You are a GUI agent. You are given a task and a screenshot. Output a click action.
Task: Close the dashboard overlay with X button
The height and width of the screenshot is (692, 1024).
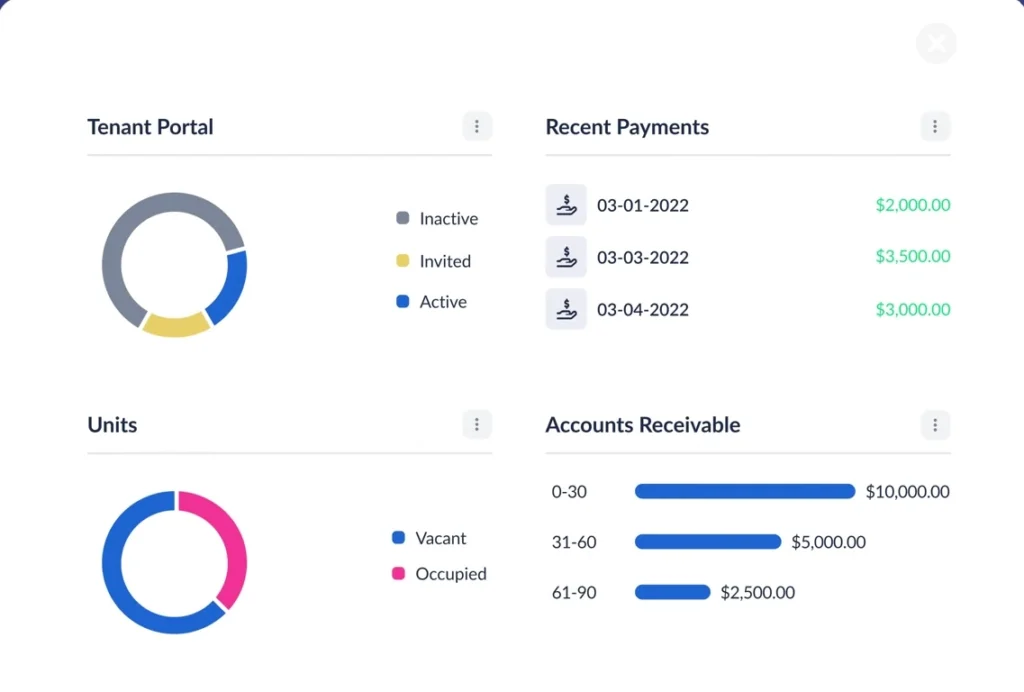936,44
